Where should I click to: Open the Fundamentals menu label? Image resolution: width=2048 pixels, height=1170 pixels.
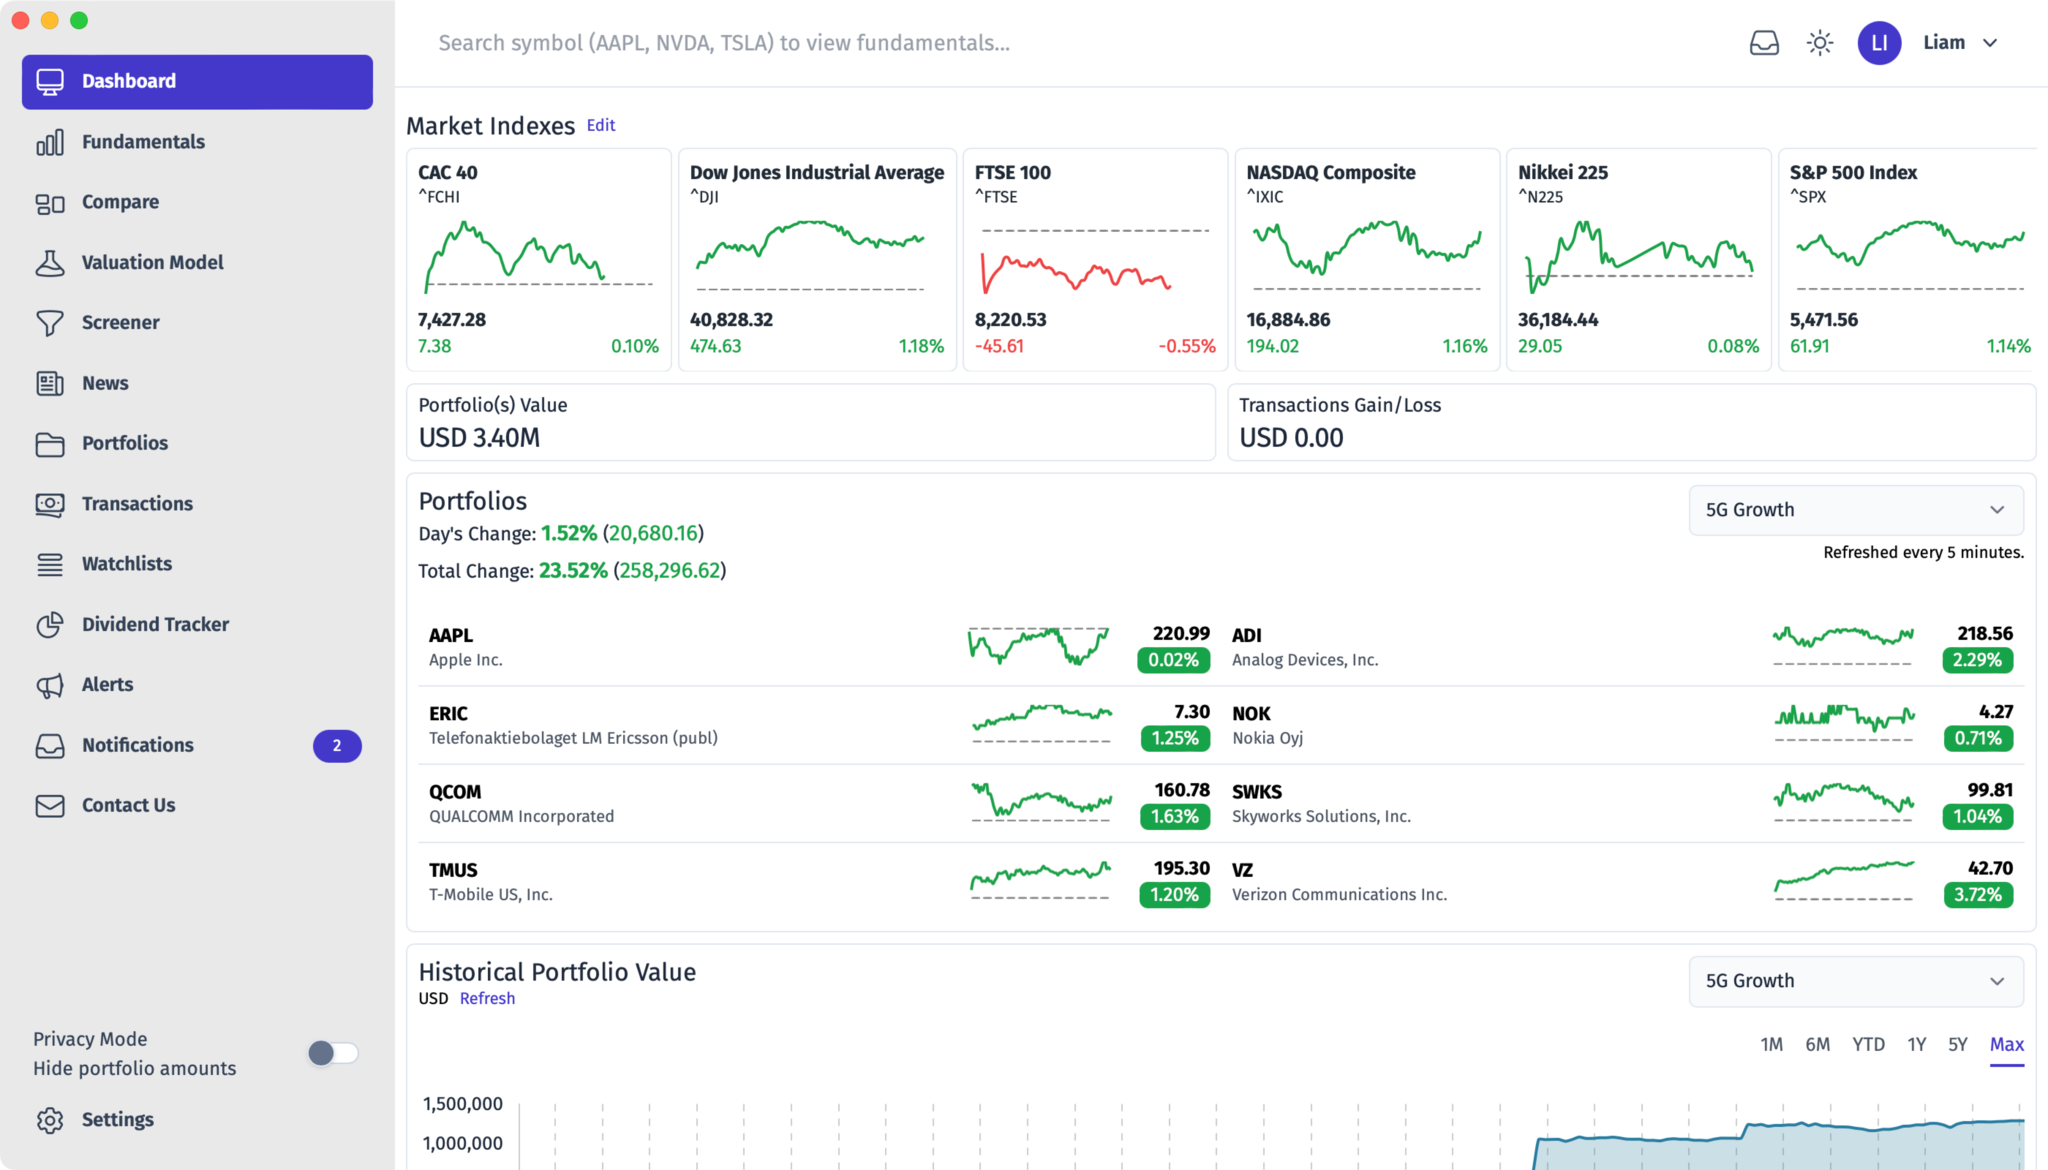click(143, 142)
